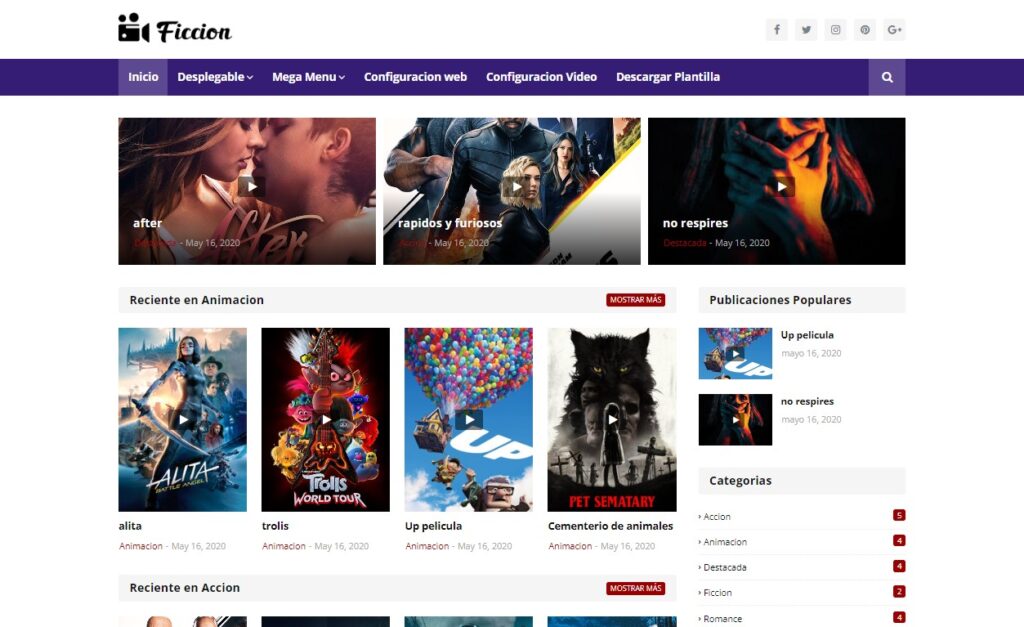Play icon on alita poster
This screenshot has height=627, width=1024.
183,419
